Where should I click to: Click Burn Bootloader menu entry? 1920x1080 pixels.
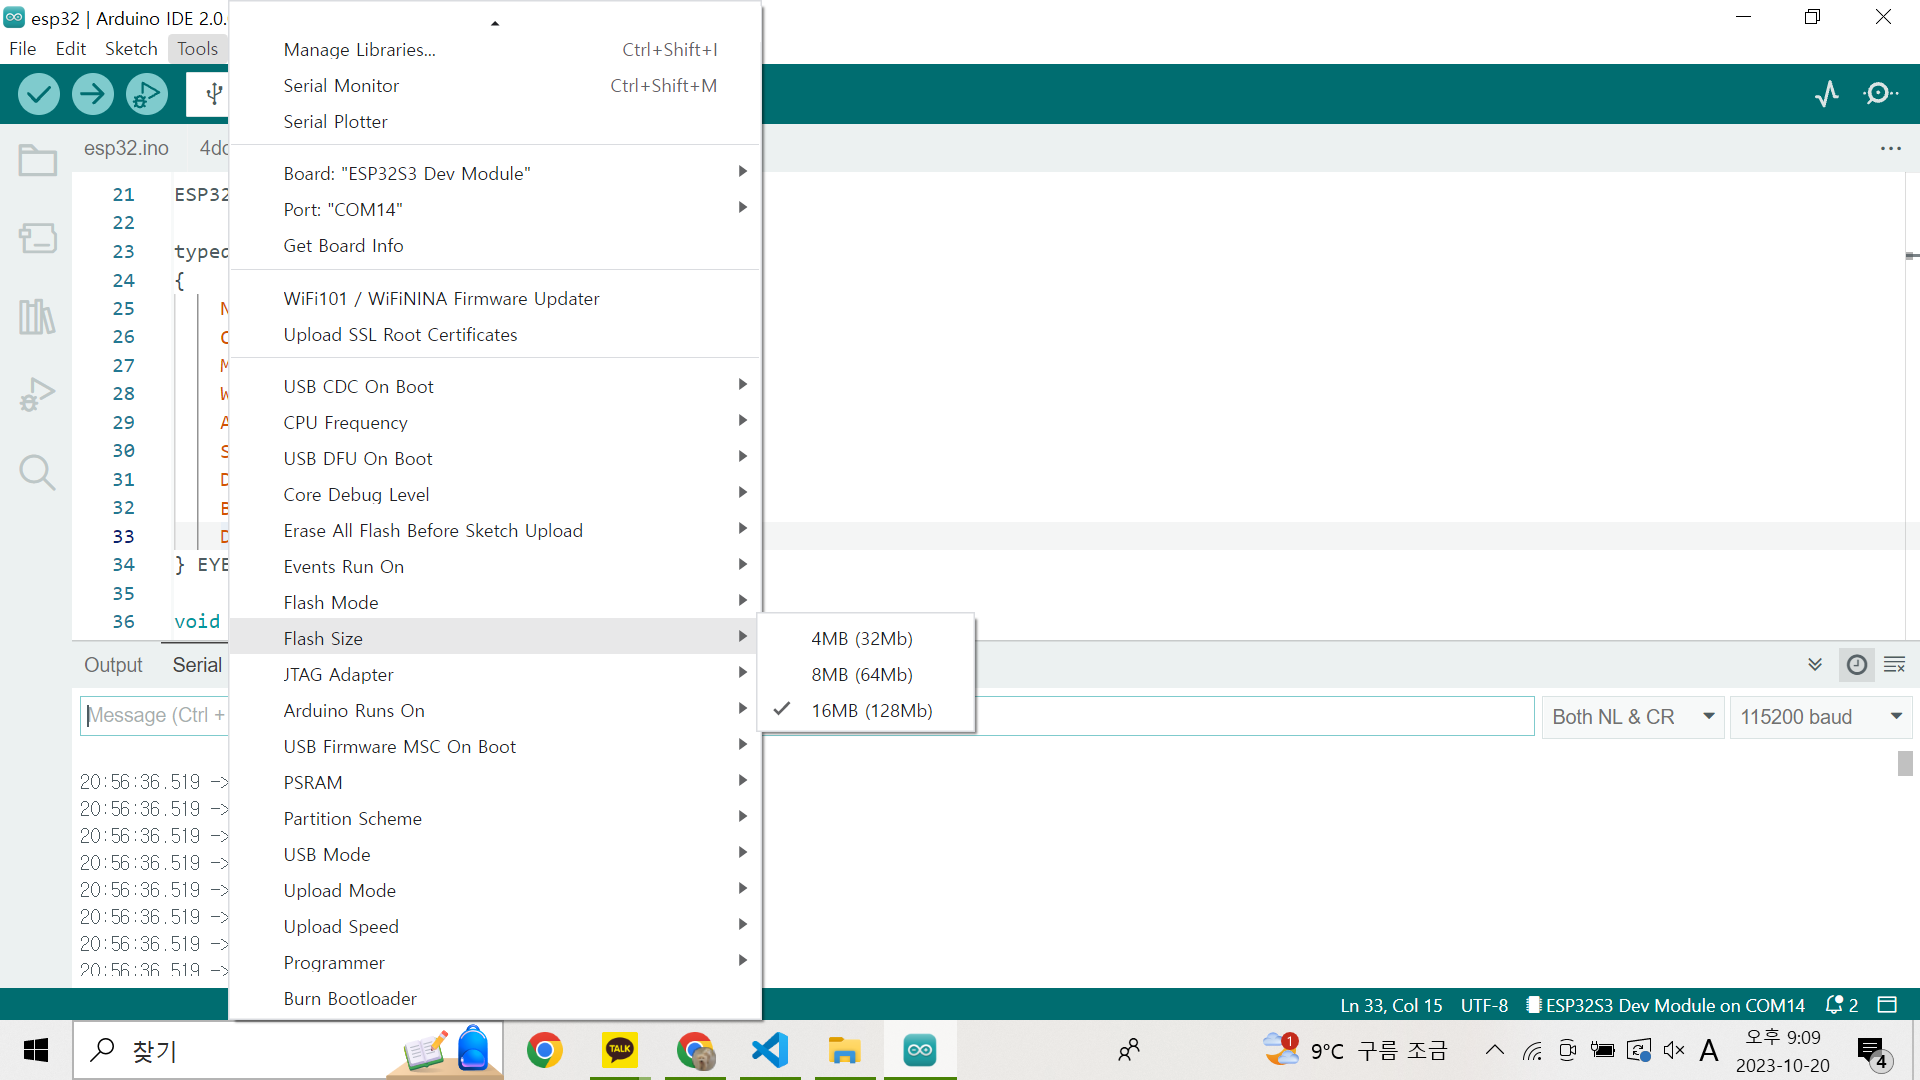coord(495,998)
